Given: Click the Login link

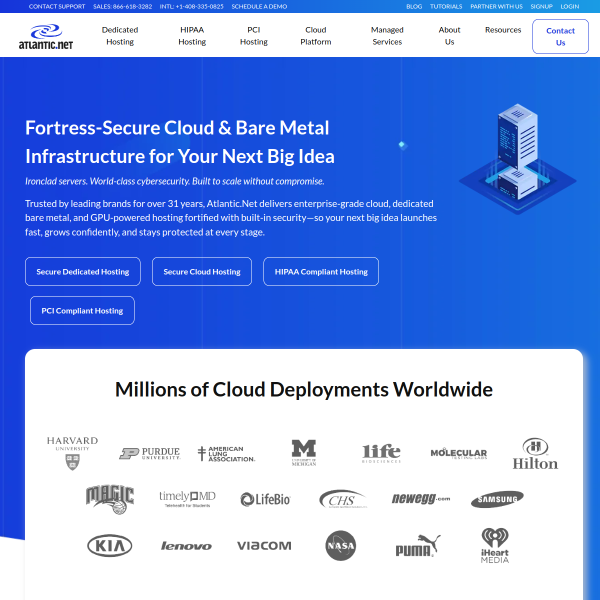Looking at the screenshot, I should pos(570,7).
